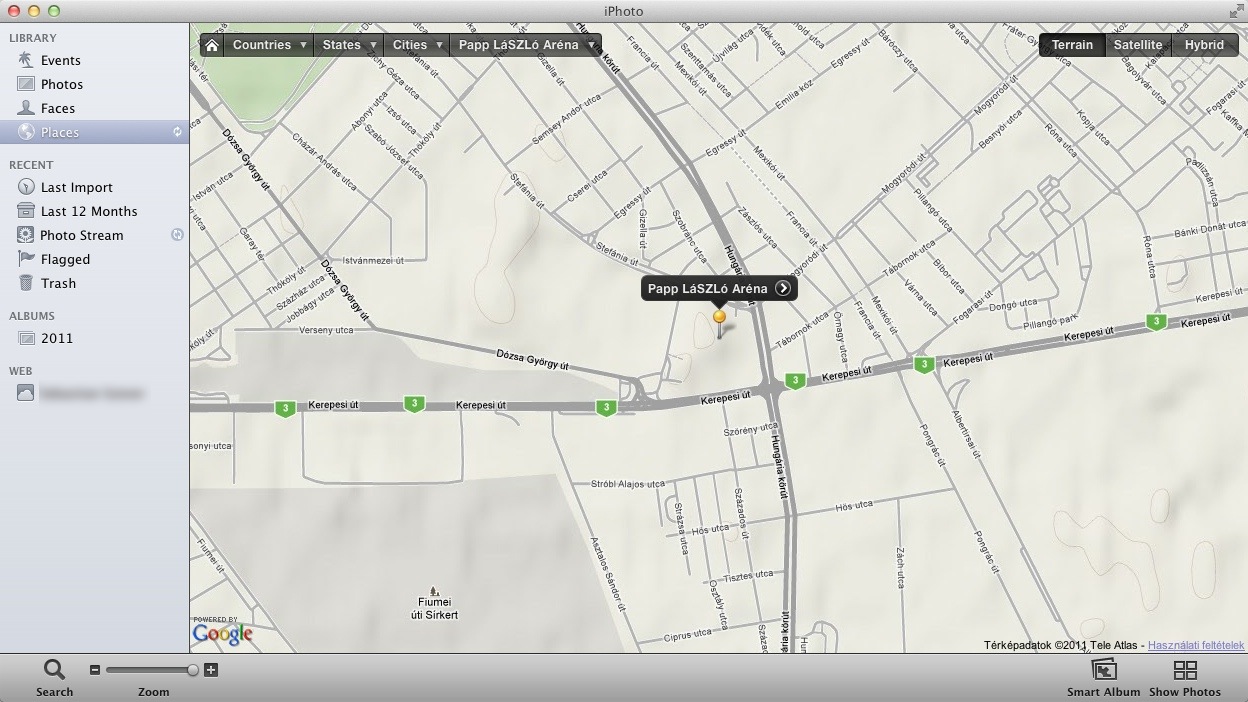The image size is (1248, 702).
Task: Click the Szörény utca label
Action: [749, 429]
